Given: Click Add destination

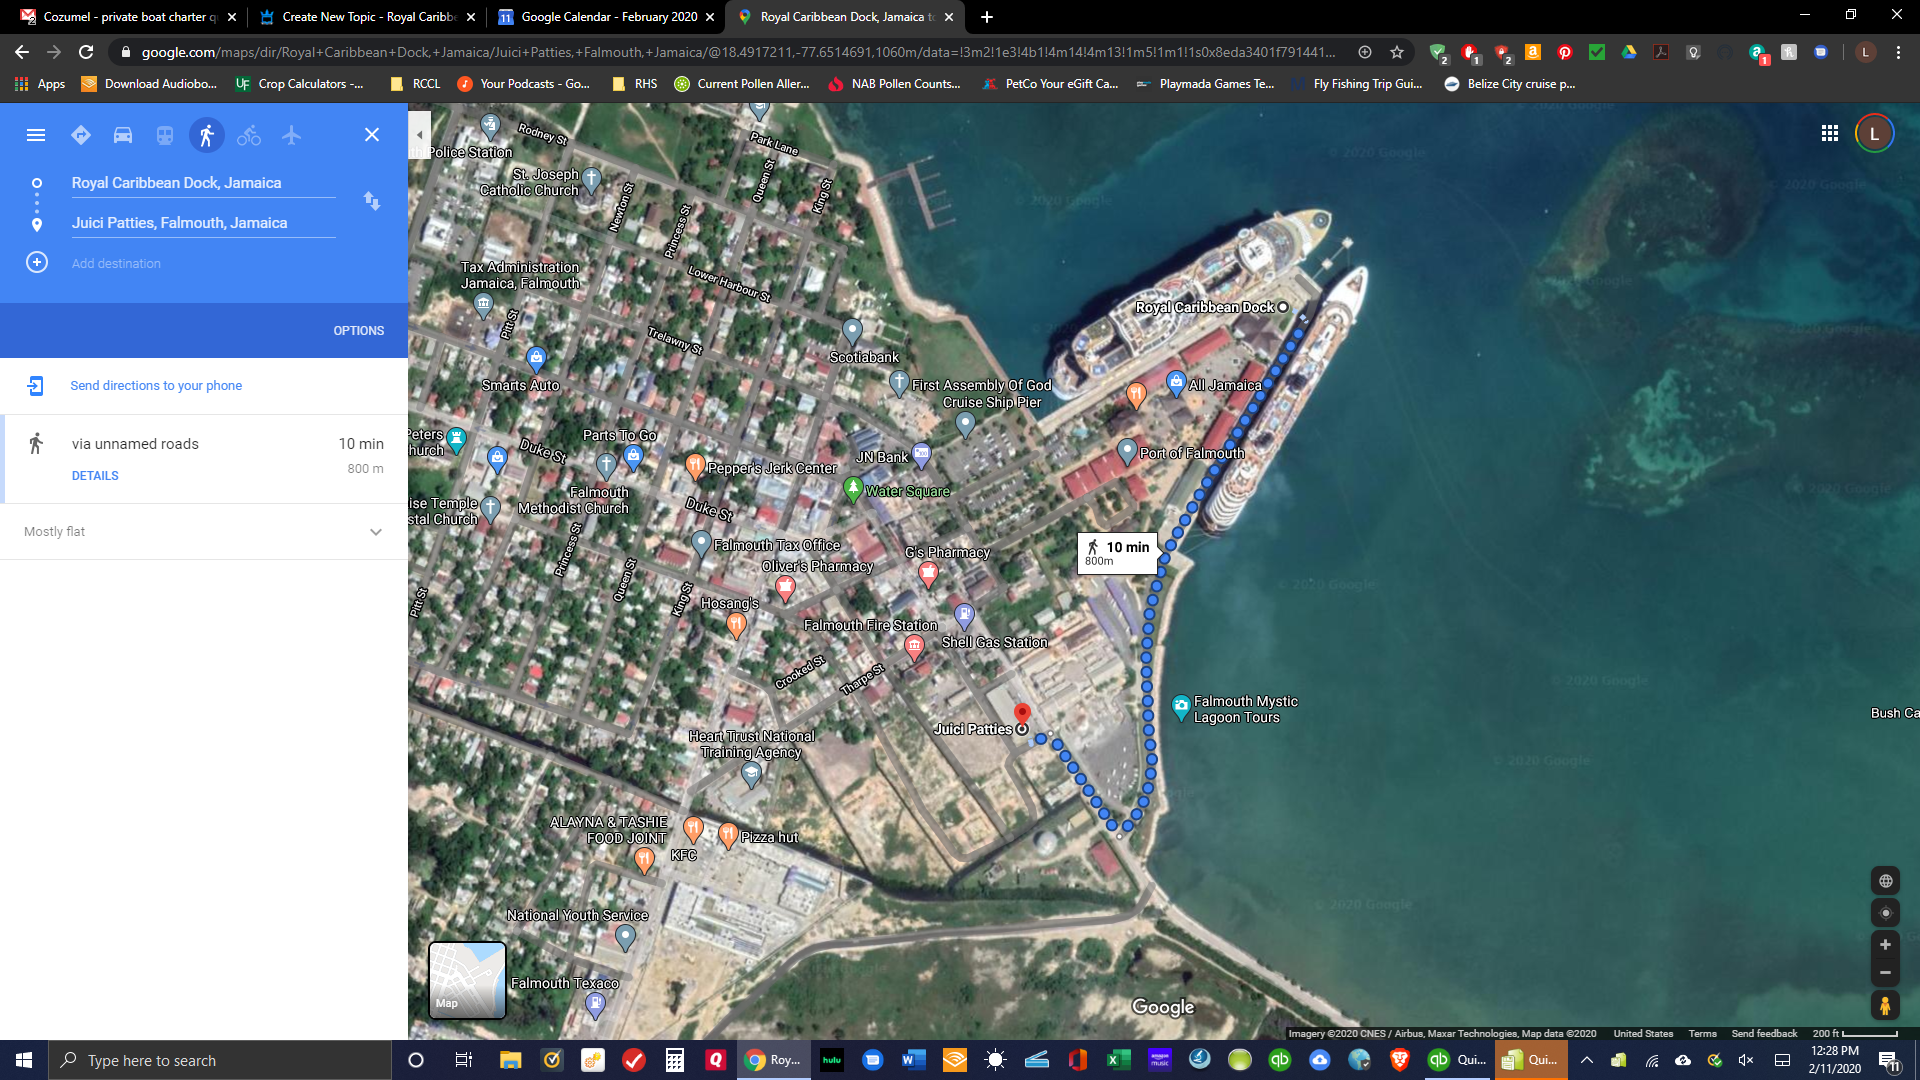Looking at the screenshot, I should tap(116, 263).
